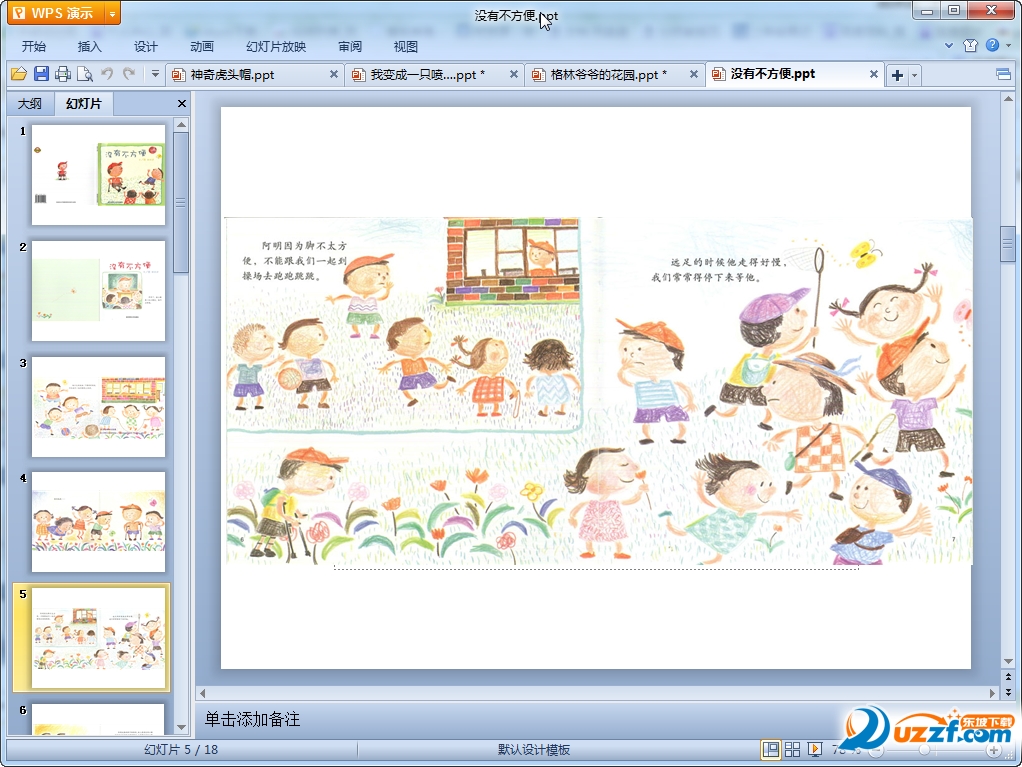Click the open file folder icon
The width and height of the screenshot is (1022, 767).
pos(18,74)
